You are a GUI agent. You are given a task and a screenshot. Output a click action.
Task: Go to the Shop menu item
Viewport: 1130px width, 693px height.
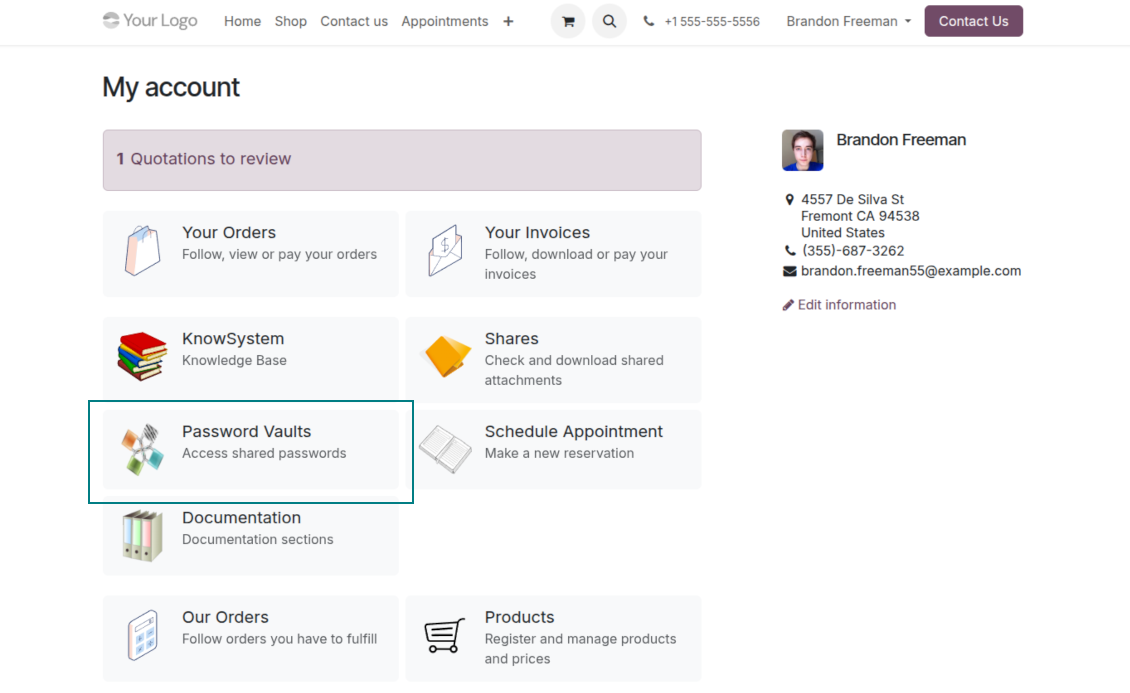click(x=291, y=21)
